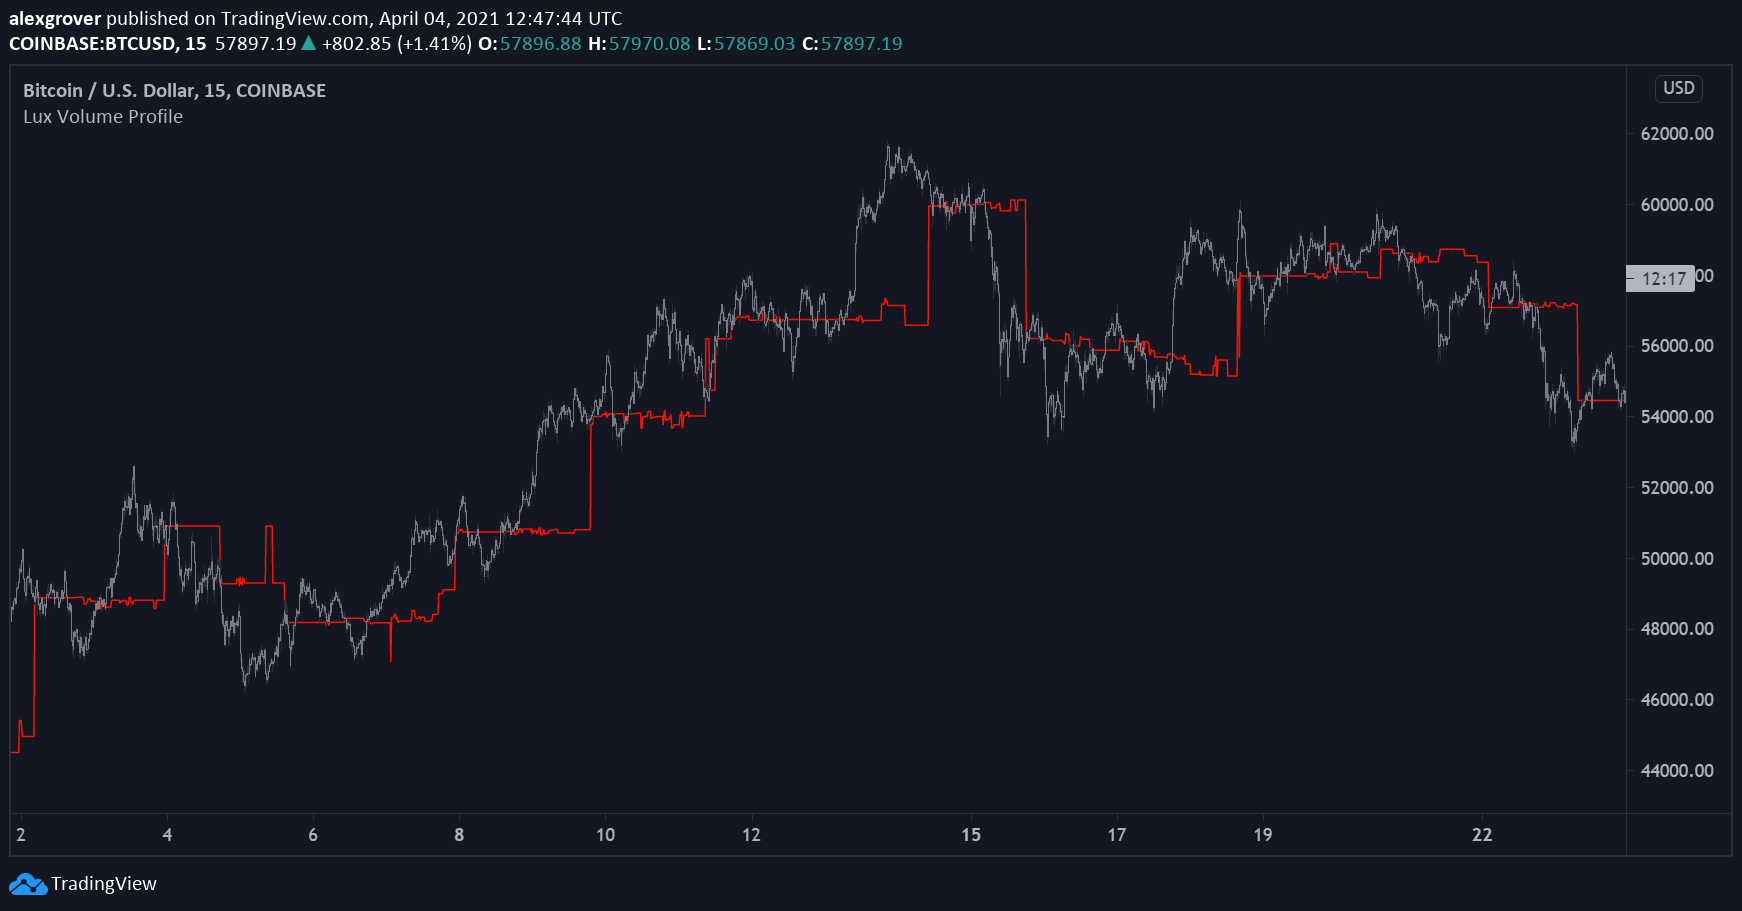Click date label 12 on time axis
This screenshot has width=1742, height=911.
click(751, 835)
